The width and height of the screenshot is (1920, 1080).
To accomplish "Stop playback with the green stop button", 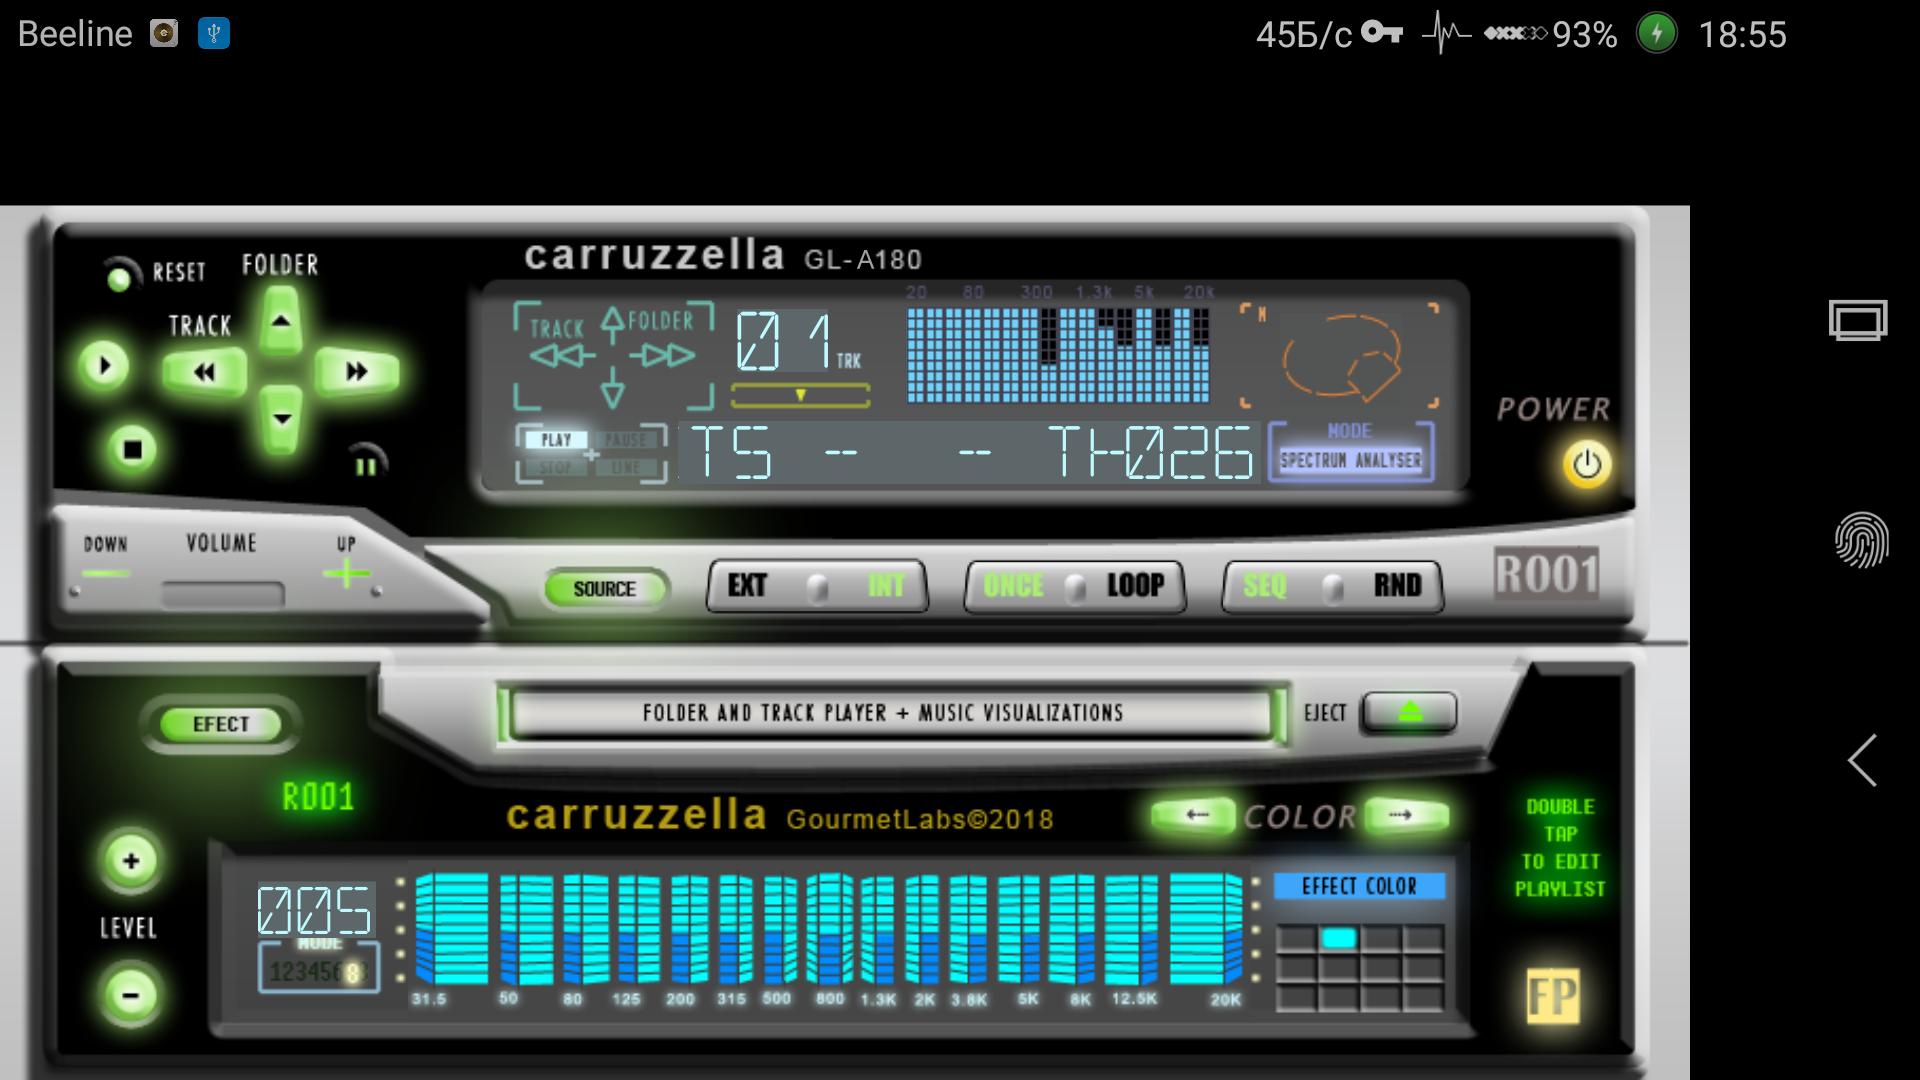I will click(x=132, y=449).
